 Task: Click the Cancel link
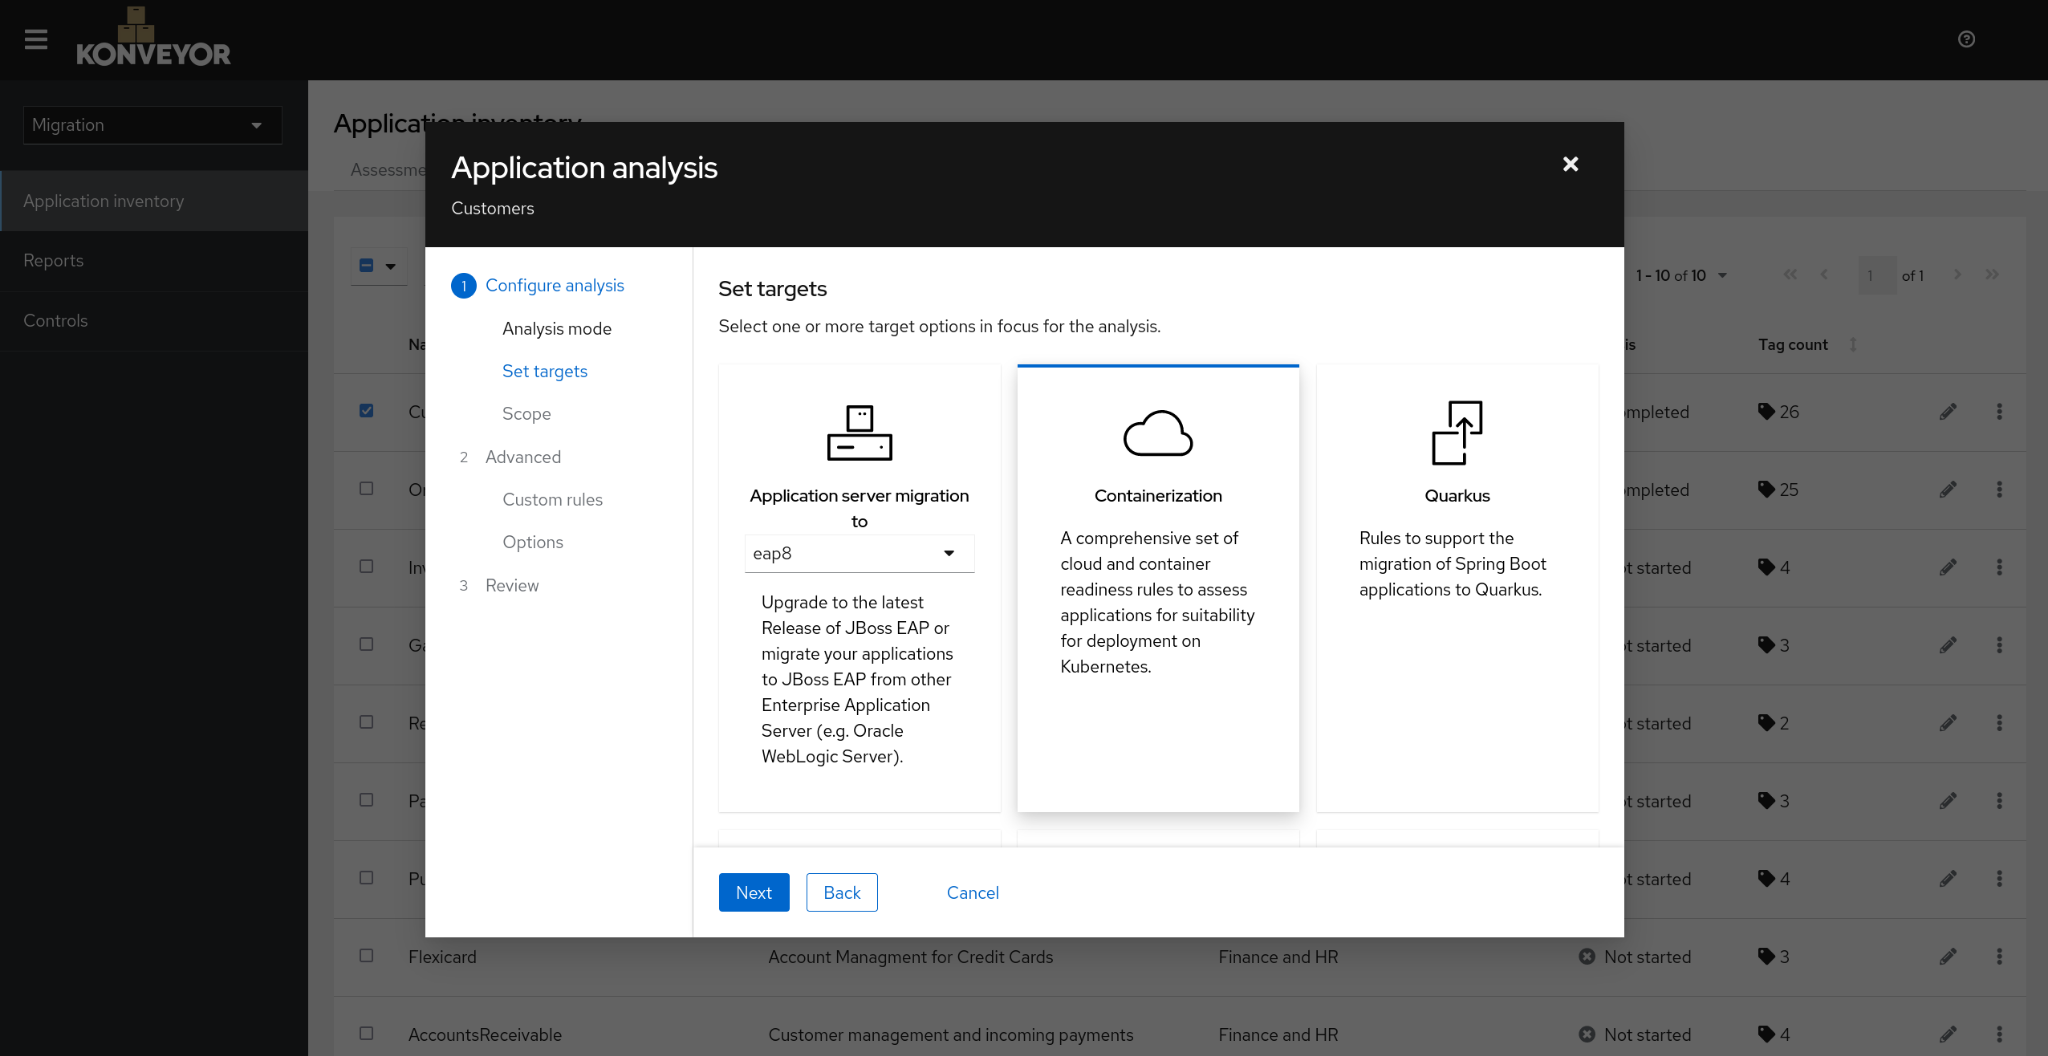[x=972, y=893]
